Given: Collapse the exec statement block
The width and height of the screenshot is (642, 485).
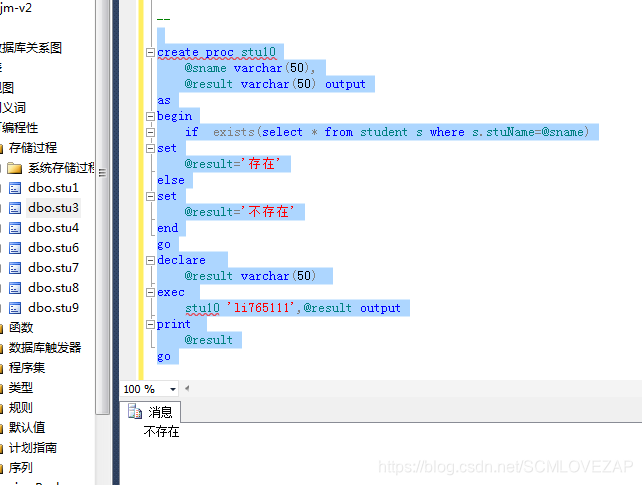Looking at the screenshot, I should click(150, 292).
